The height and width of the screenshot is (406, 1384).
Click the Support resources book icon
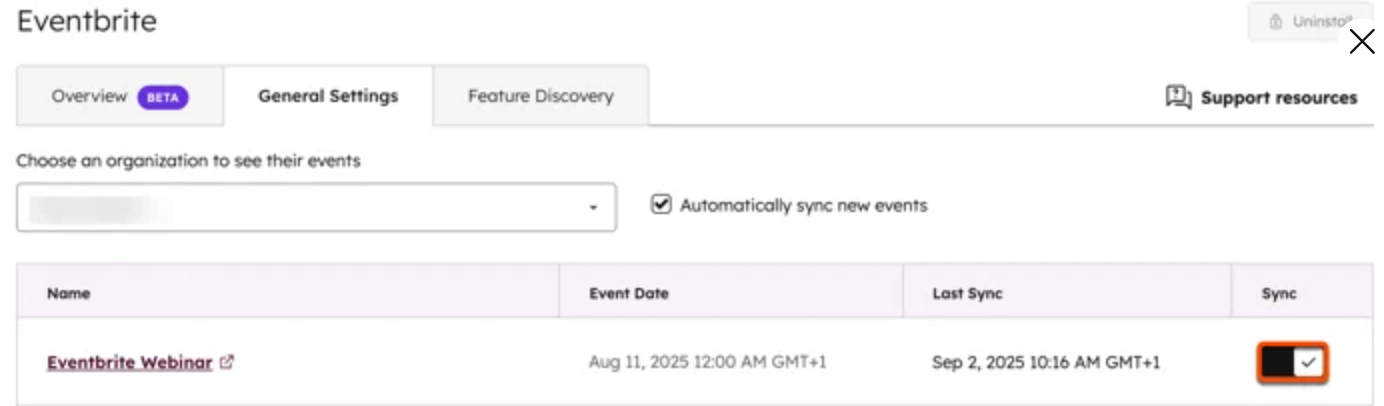1179,97
